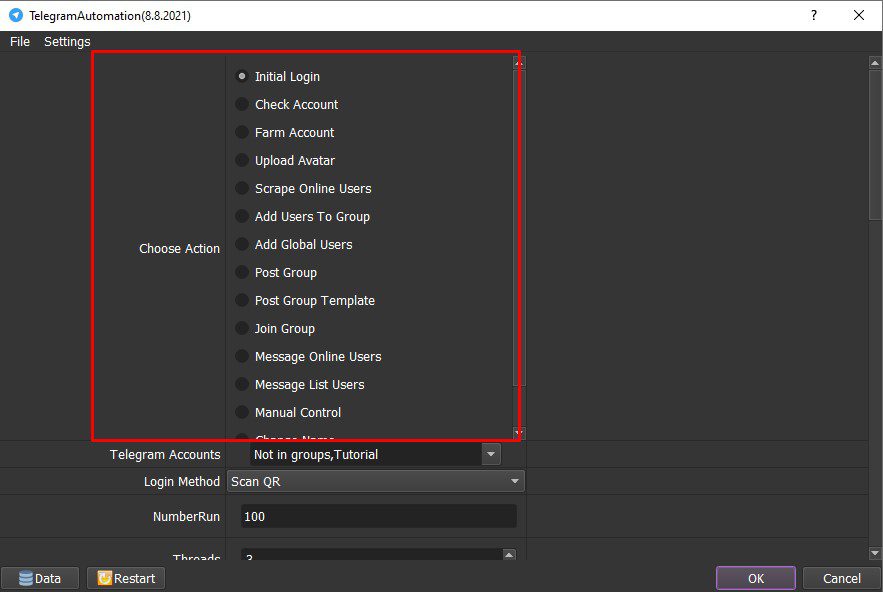Click the NumberRun input field

[x=378, y=517]
